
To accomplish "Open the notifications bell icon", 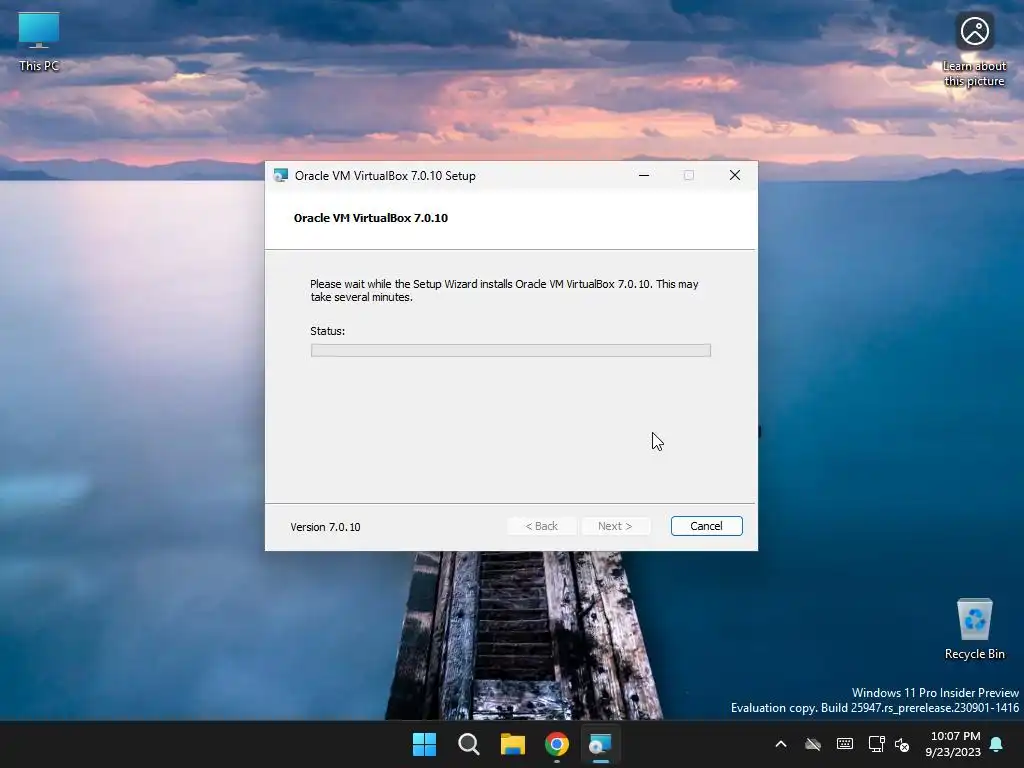I will coord(997,744).
